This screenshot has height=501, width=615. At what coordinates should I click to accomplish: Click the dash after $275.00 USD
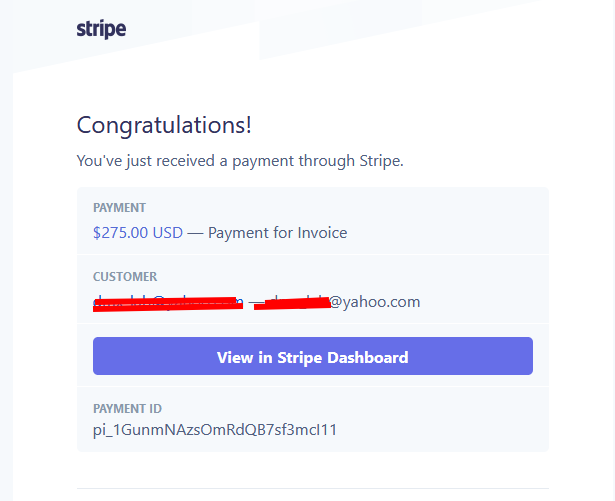[195, 233]
